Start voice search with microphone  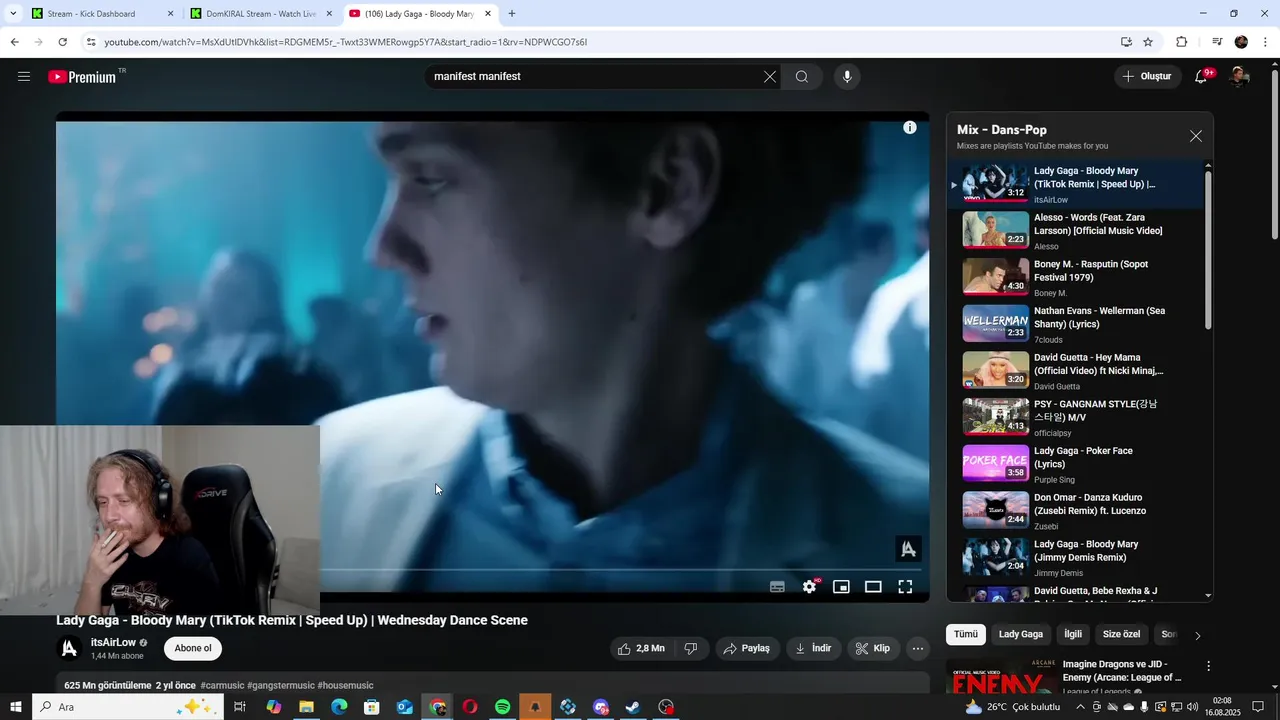(847, 77)
